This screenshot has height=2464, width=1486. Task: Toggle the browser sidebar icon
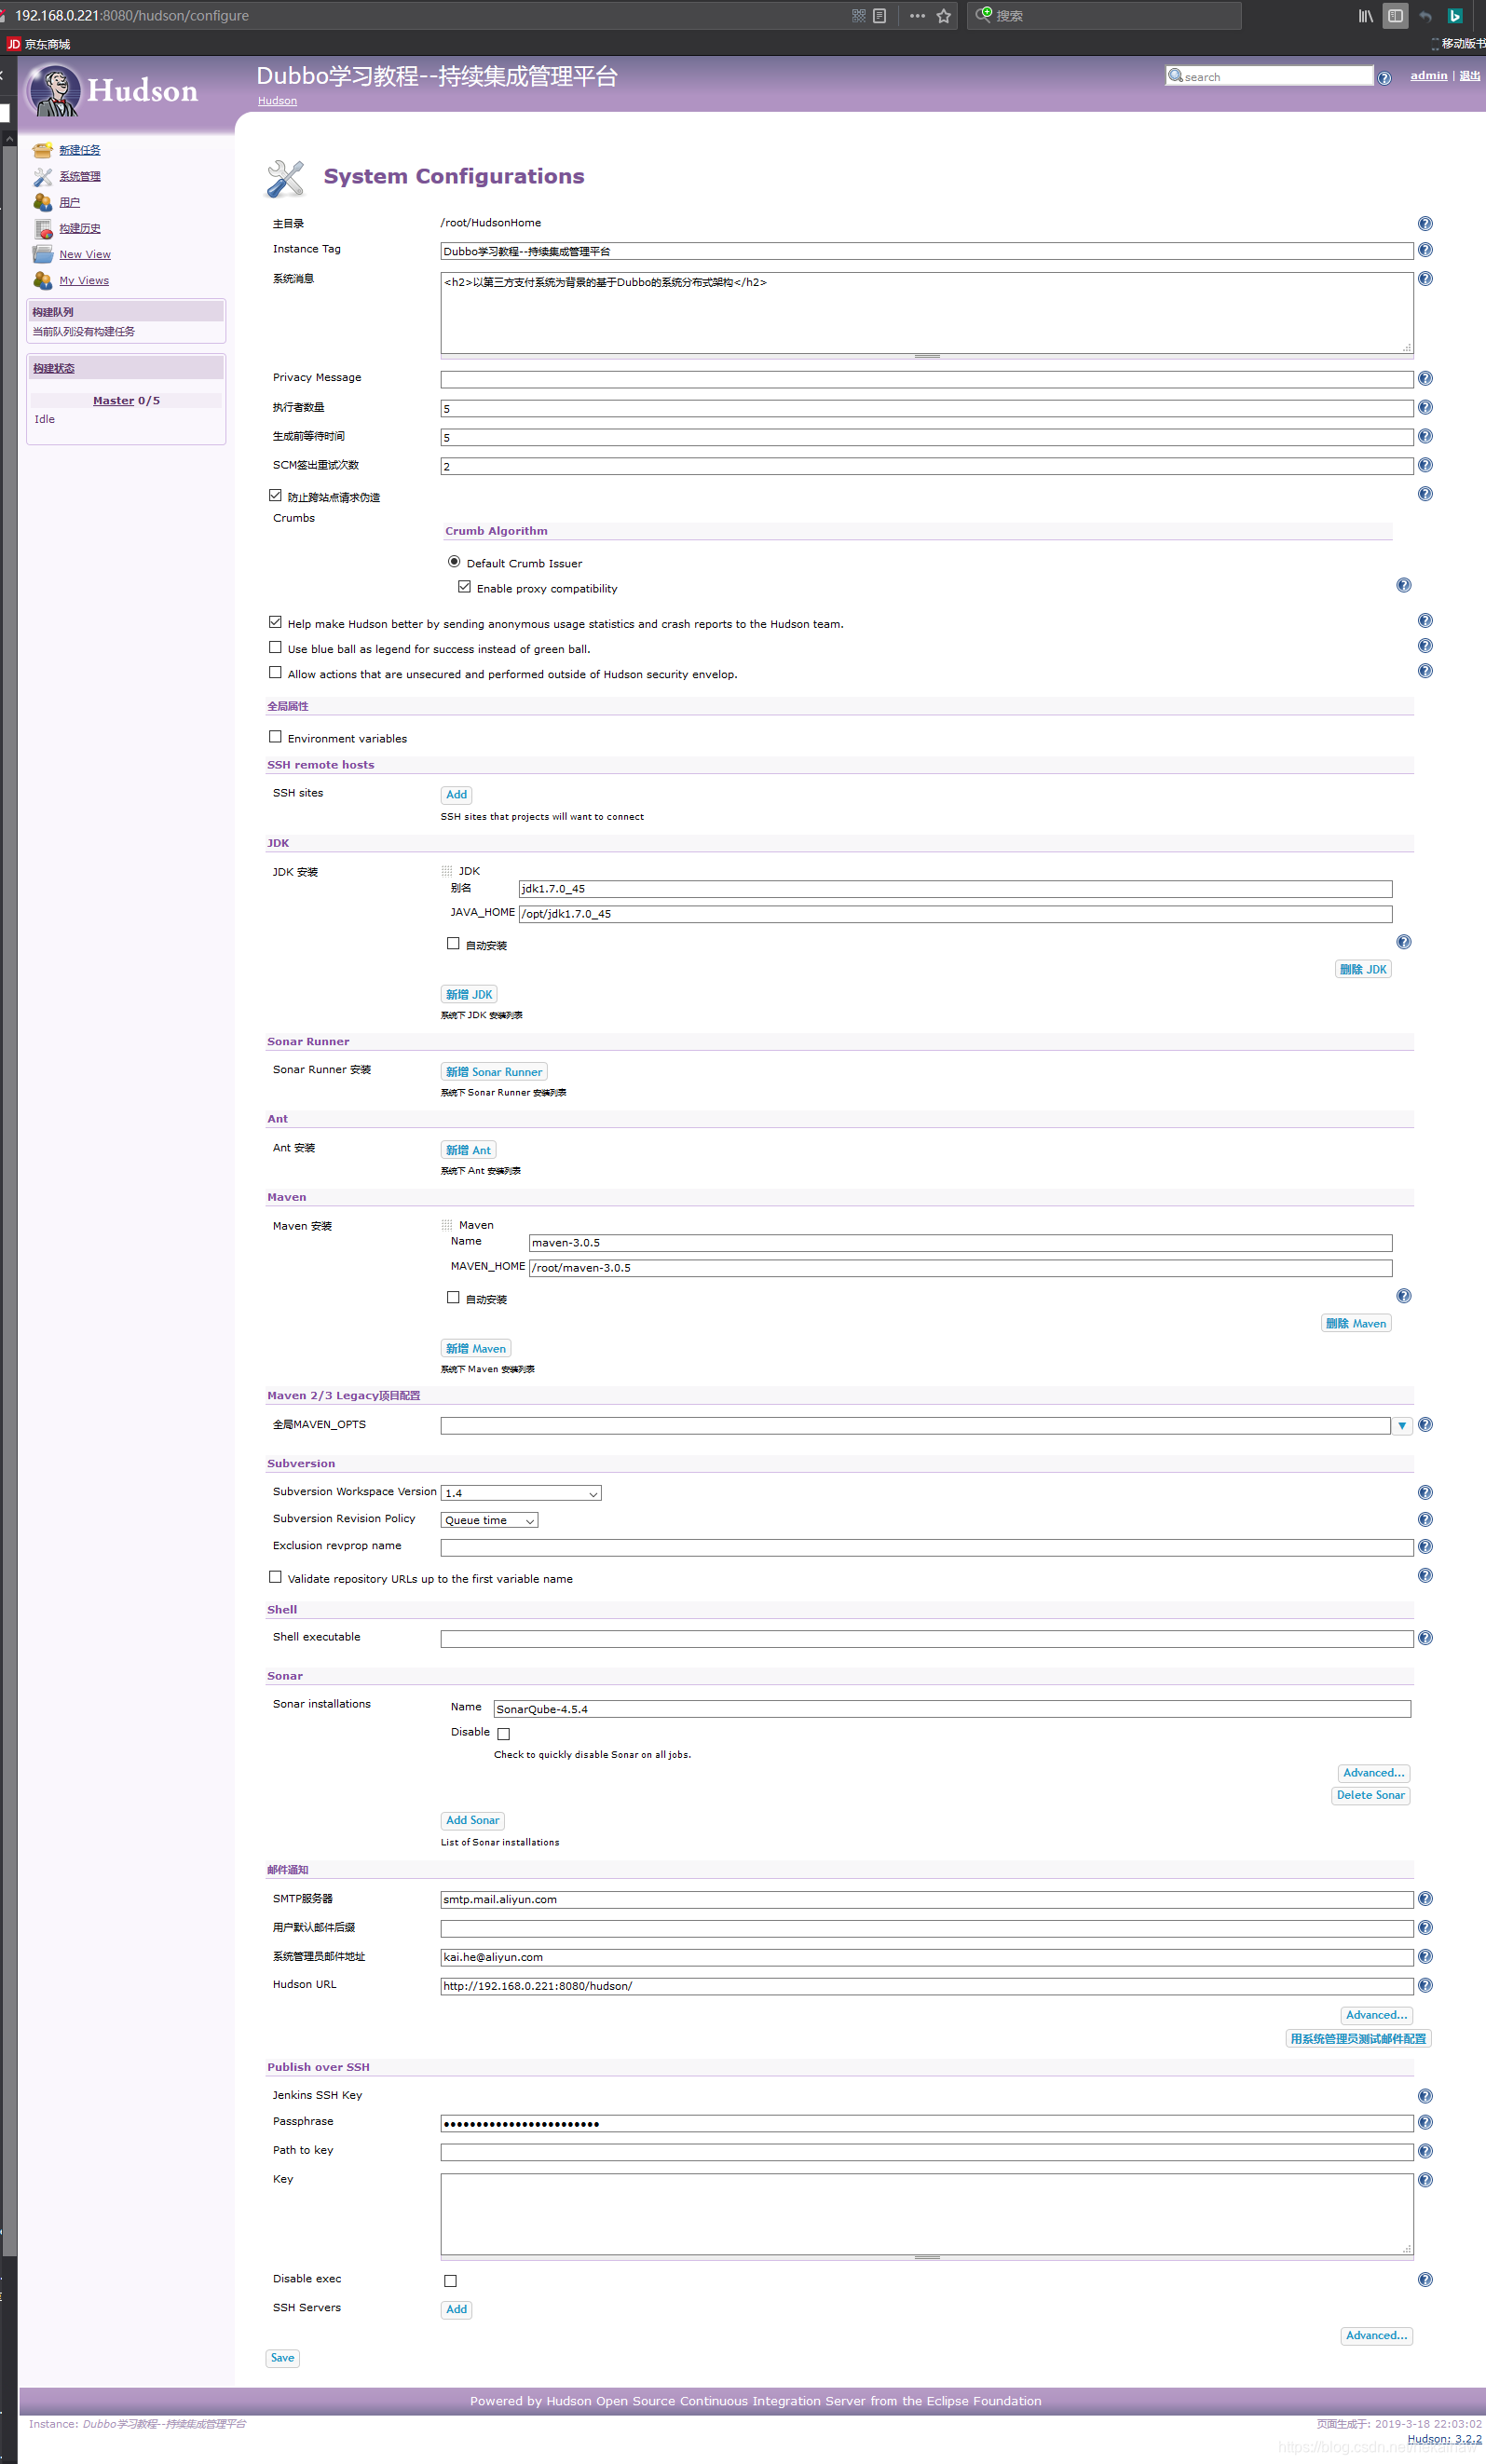point(1395,16)
